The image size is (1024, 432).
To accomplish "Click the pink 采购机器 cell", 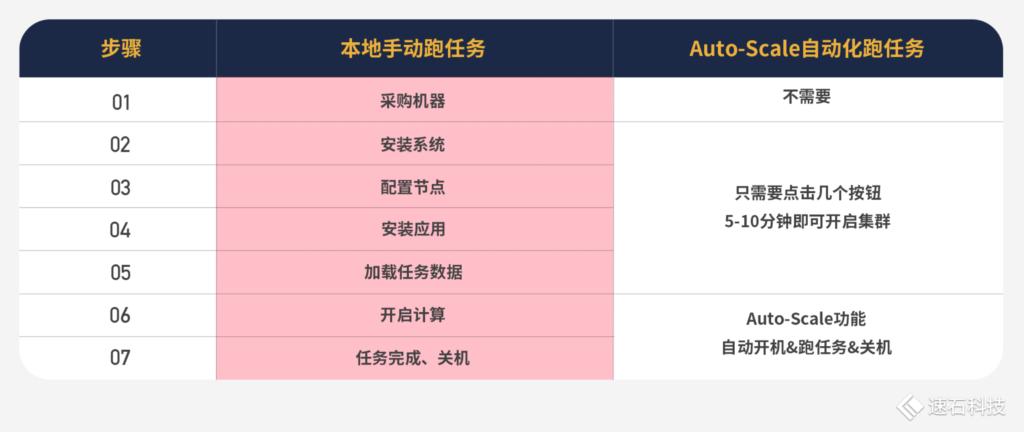I will click(x=413, y=101).
